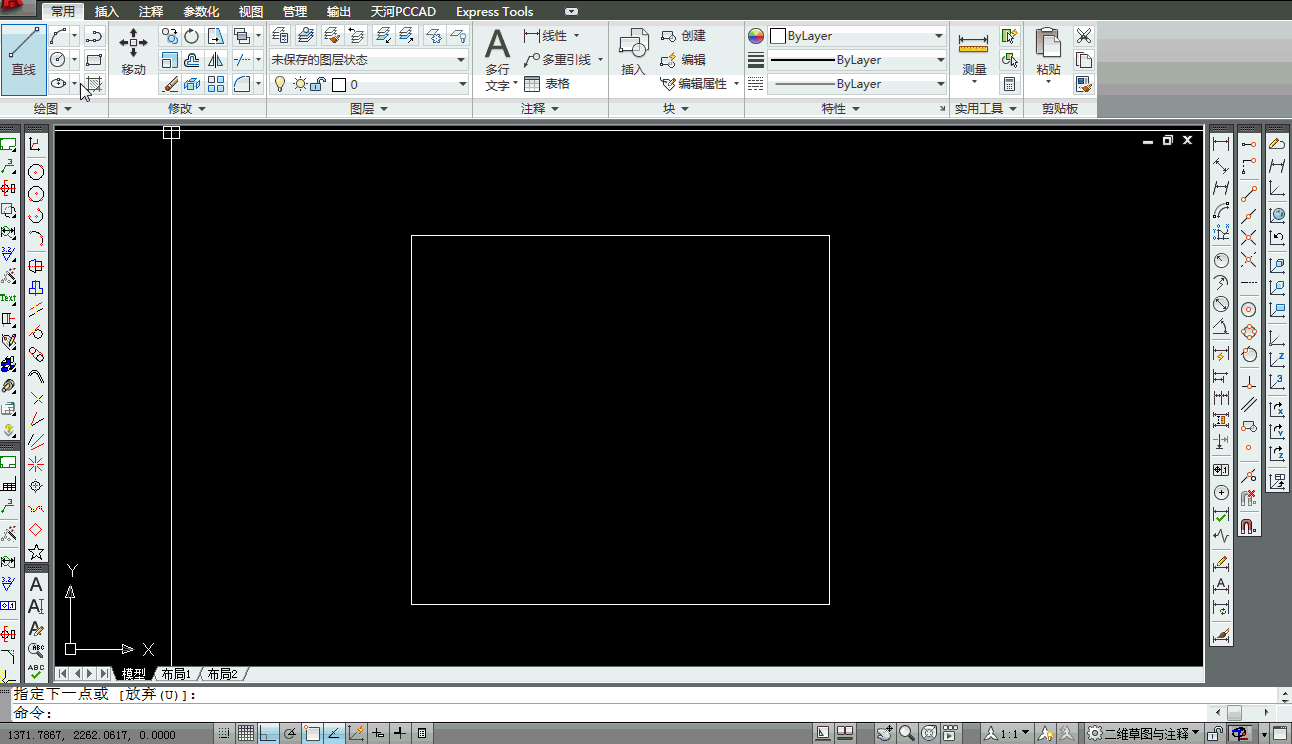Open the 天河PCCAD ribbon tab
This screenshot has width=1292, height=744.
(x=403, y=12)
